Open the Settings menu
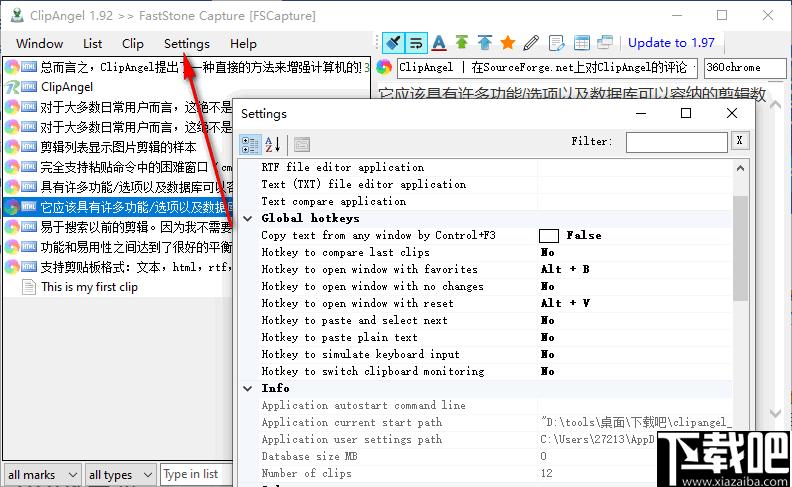792x487 pixels. coord(186,44)
